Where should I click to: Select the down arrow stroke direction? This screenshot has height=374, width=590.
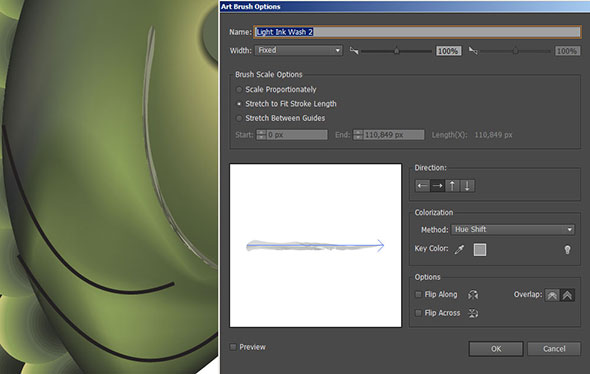click(467, 185)
